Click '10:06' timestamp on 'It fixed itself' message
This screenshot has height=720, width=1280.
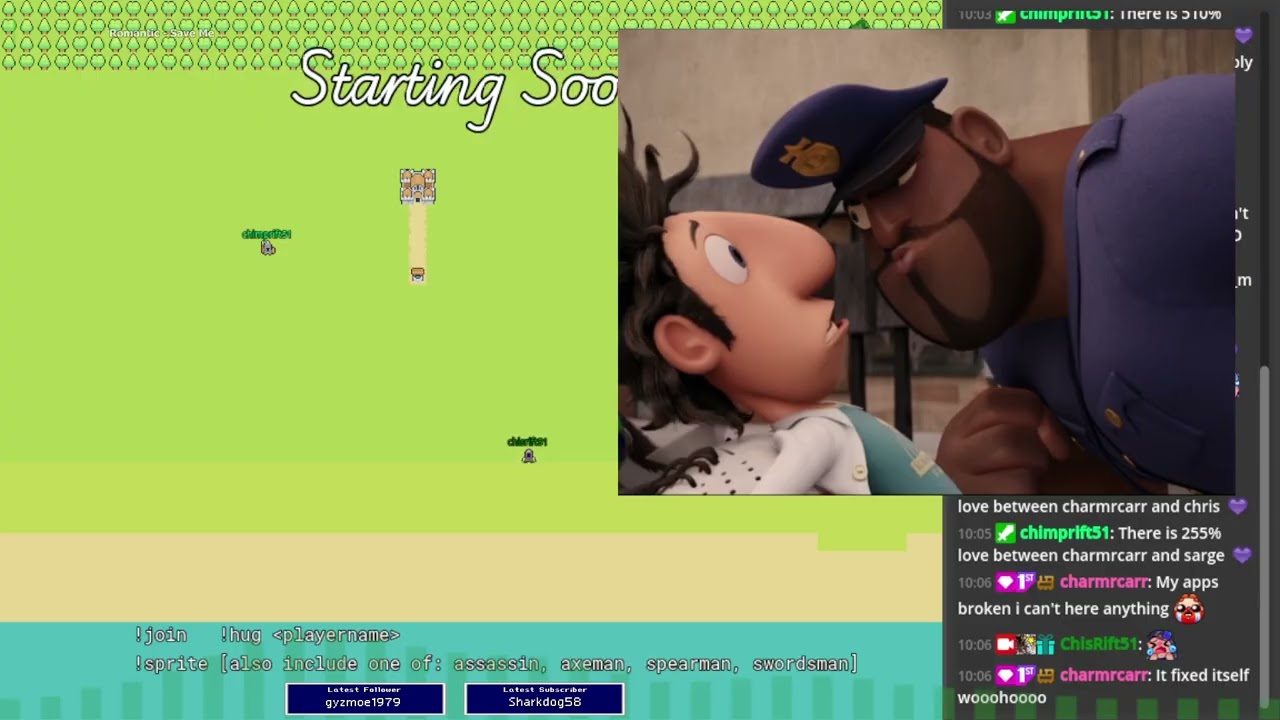click(x=974, y=676)
